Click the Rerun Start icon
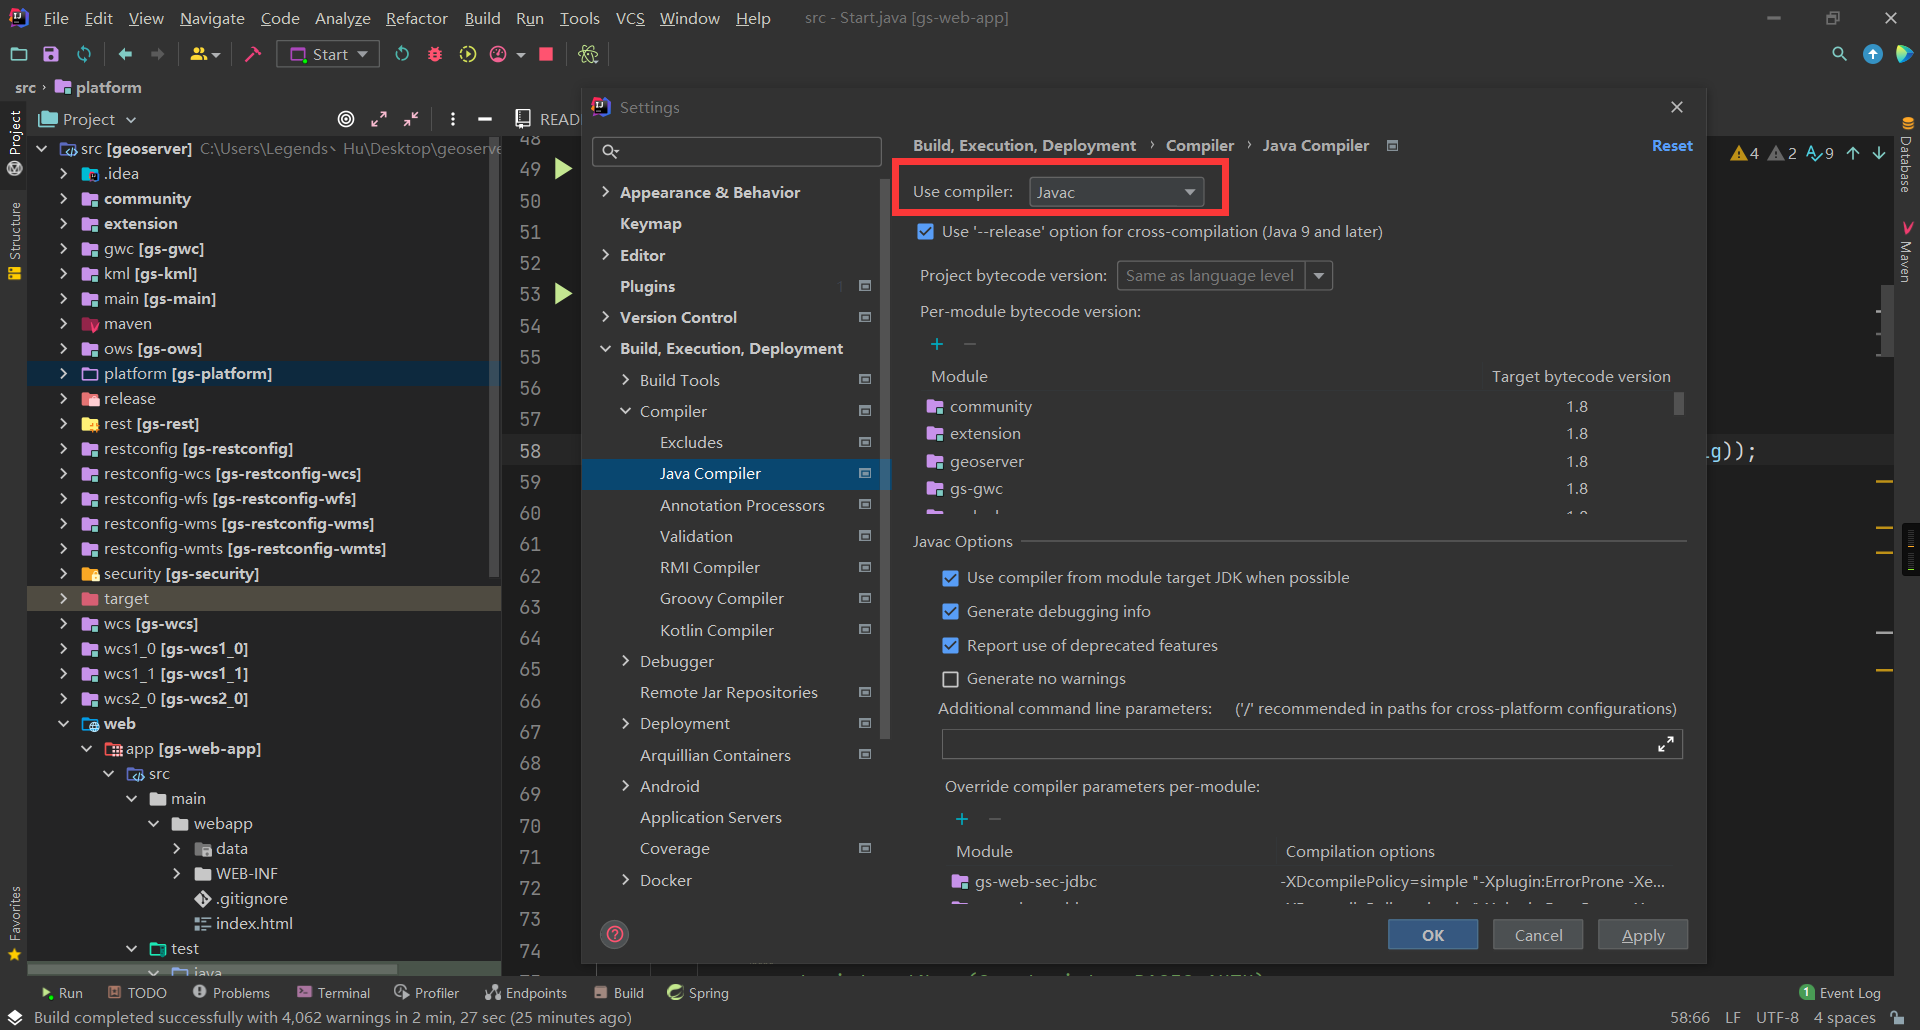 tap(402, 54)
